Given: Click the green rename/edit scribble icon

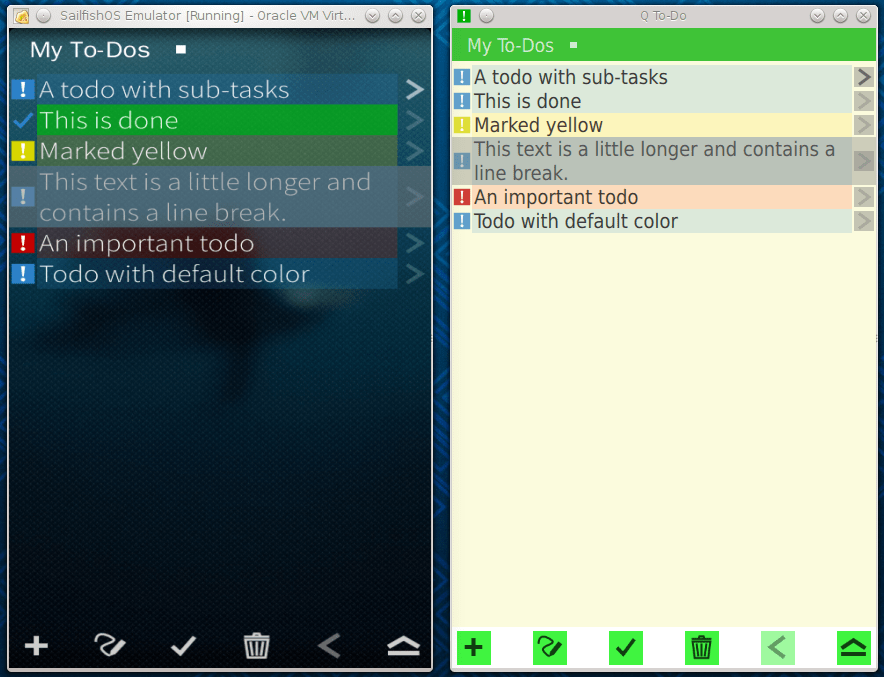Looking at the screenshot, I should point(549,648).
